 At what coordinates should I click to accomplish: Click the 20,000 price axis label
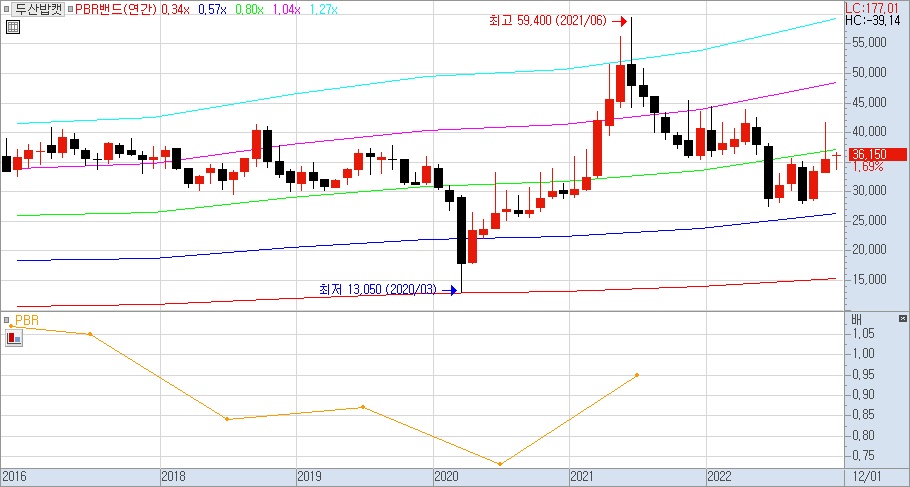[x=869, y=250]
